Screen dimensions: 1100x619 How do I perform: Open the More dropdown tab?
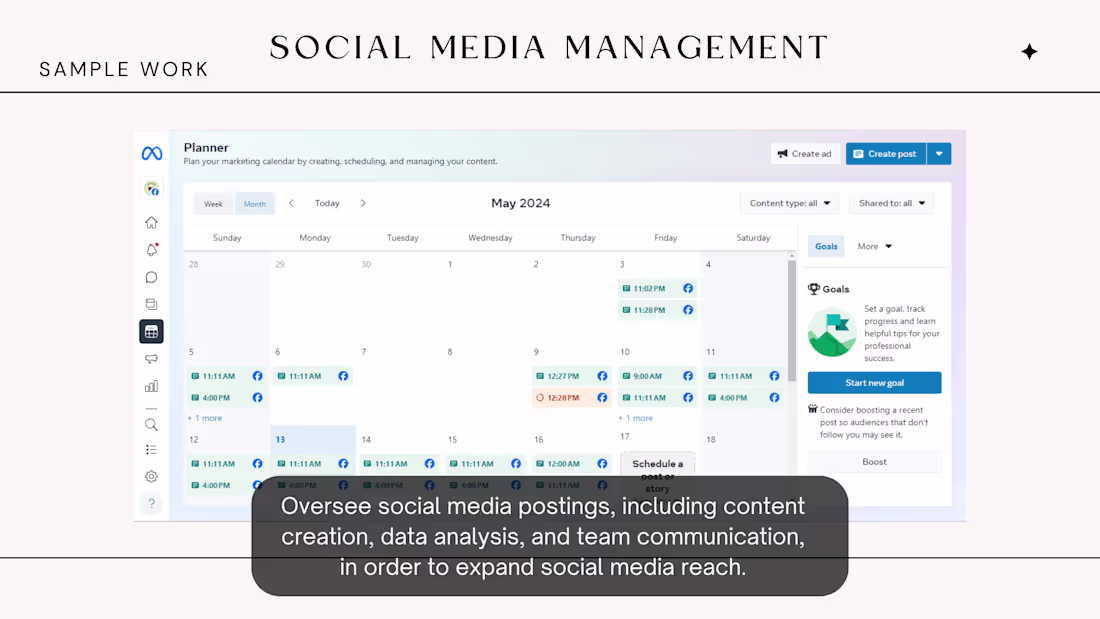(x=874, y=246)
